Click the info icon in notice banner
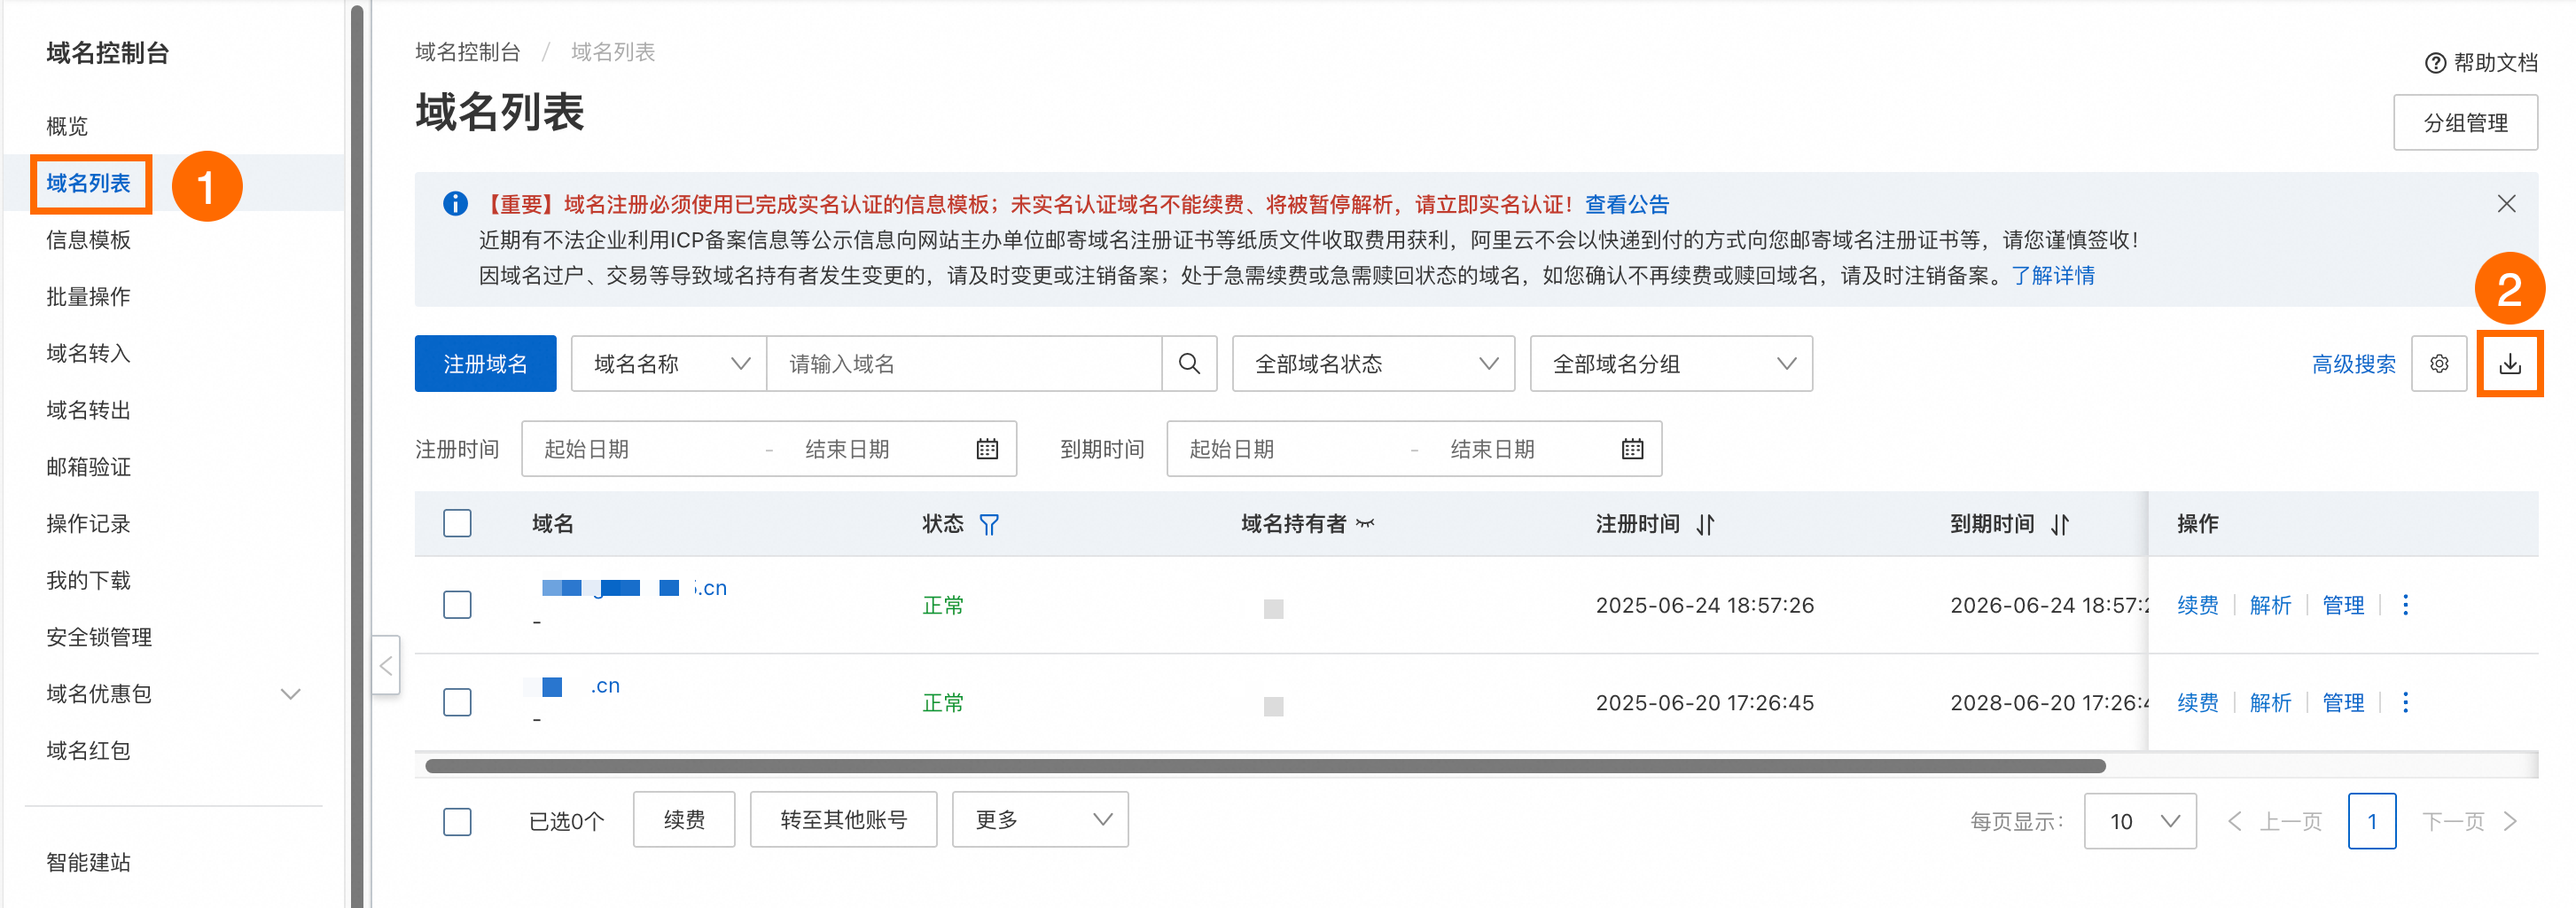Viewport: 2576px width, 908px height. click(455, 204)
